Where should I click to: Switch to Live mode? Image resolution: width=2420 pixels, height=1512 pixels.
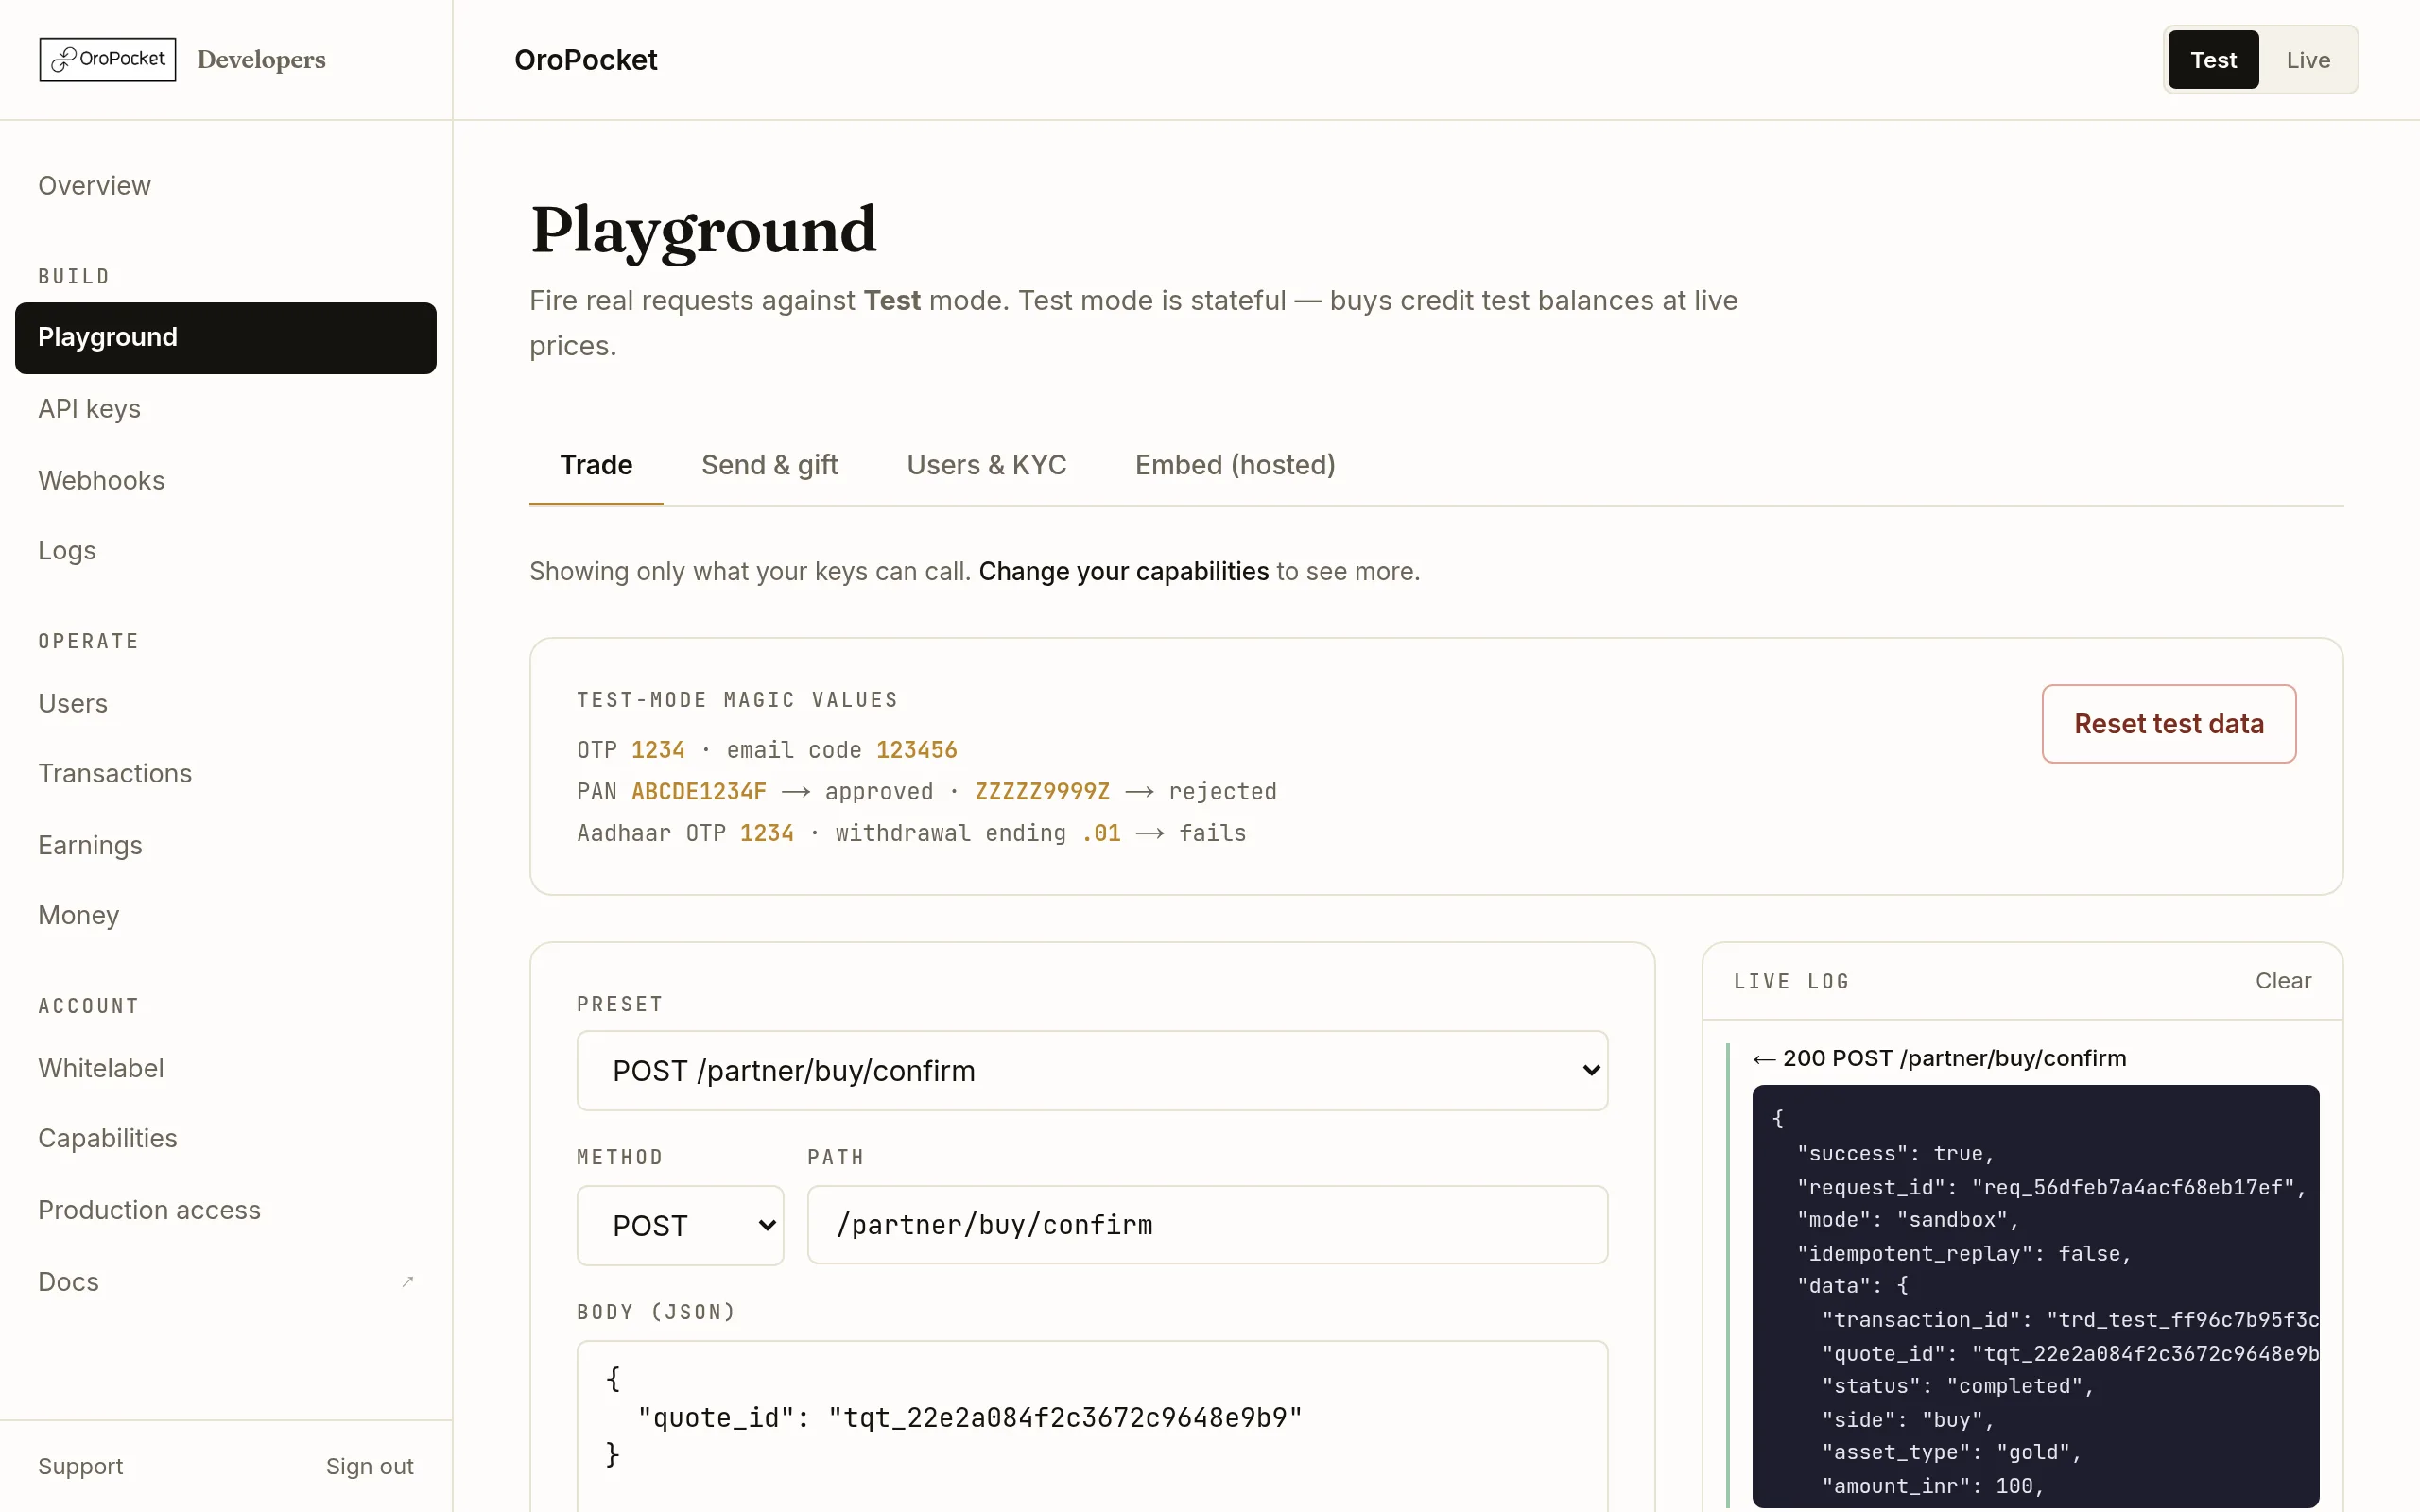(x=2308, y=60)
